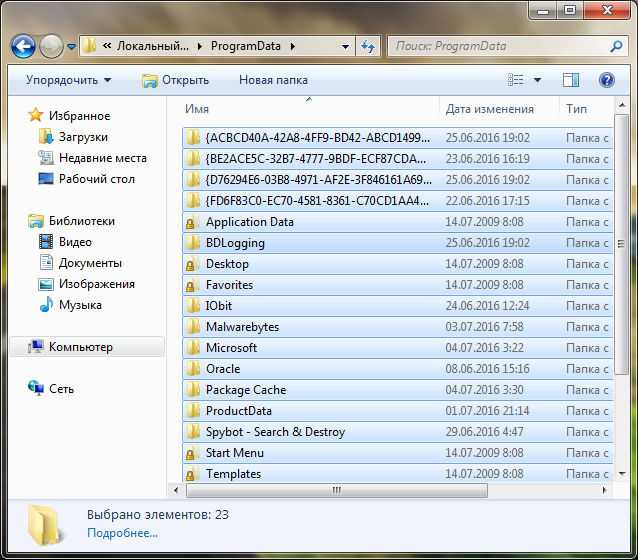Click the ProductData folder icon
Viewport: 638px width, 560px height.
point(193,411)
